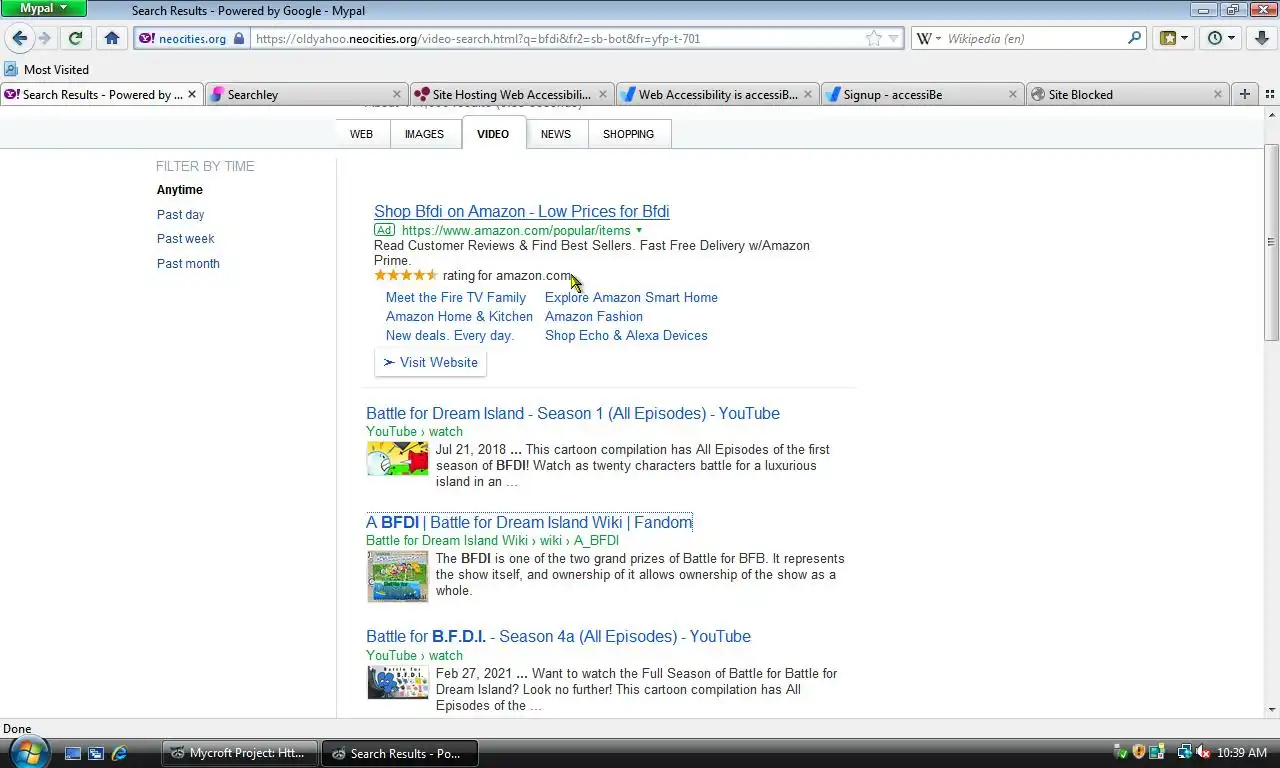Open New deals. Every day. link
Viewport: 1280px width, 768px height.
450,335
